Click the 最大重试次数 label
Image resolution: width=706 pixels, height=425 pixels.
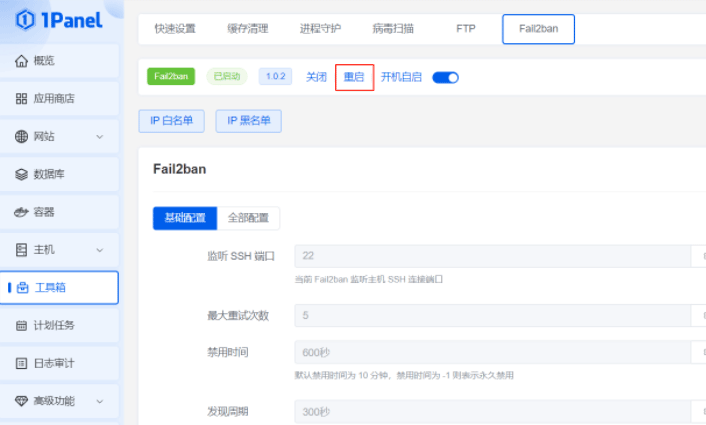coord(238,316)
